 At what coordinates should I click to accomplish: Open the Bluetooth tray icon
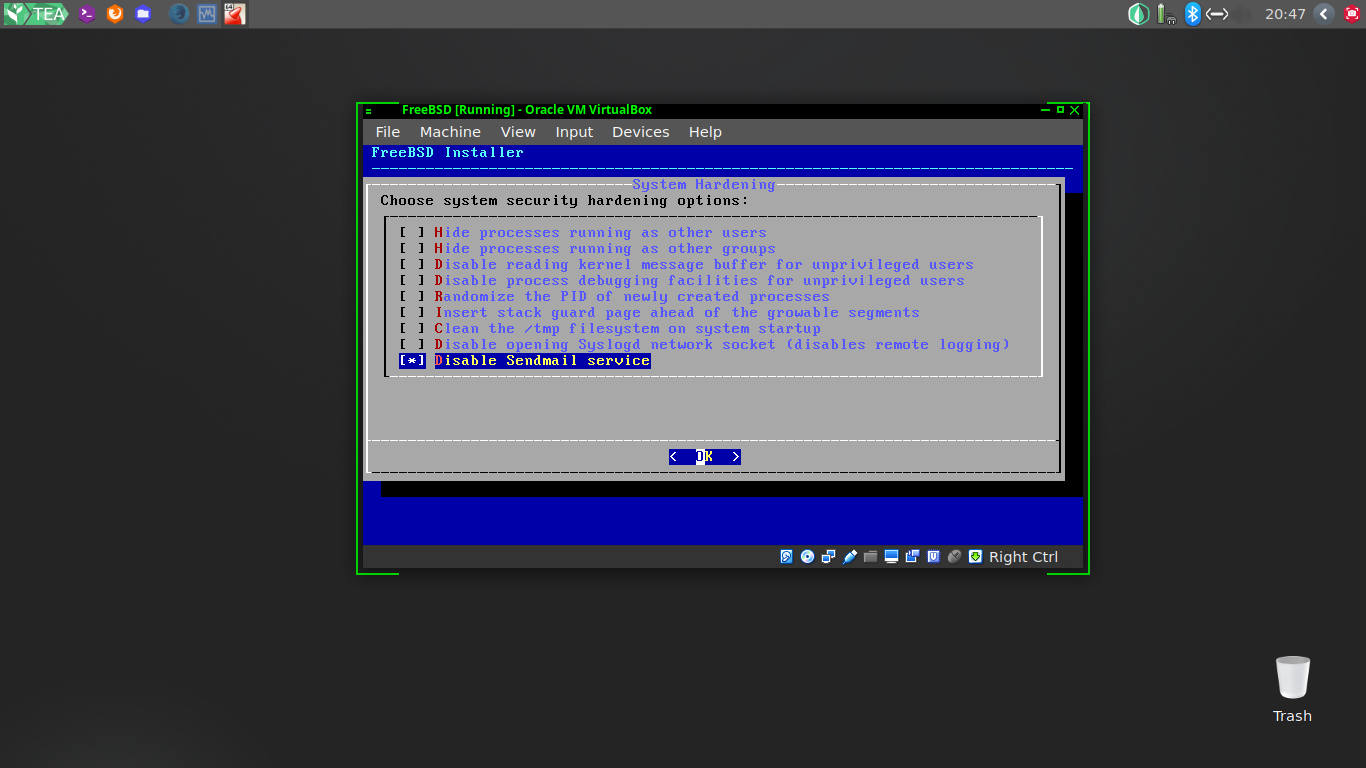click(x=1192, y=14)
